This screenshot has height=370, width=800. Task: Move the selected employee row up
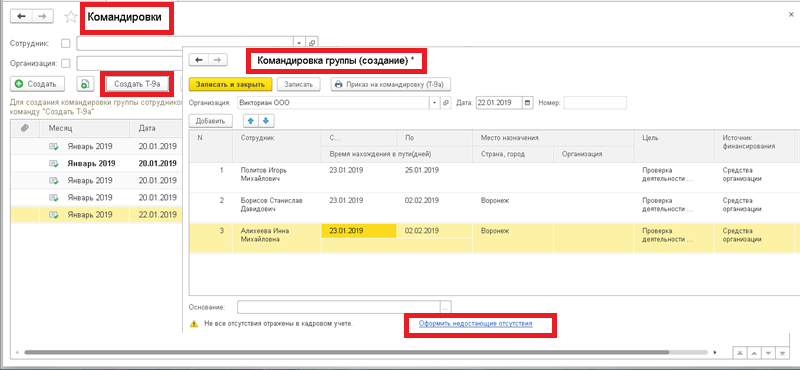250,121
